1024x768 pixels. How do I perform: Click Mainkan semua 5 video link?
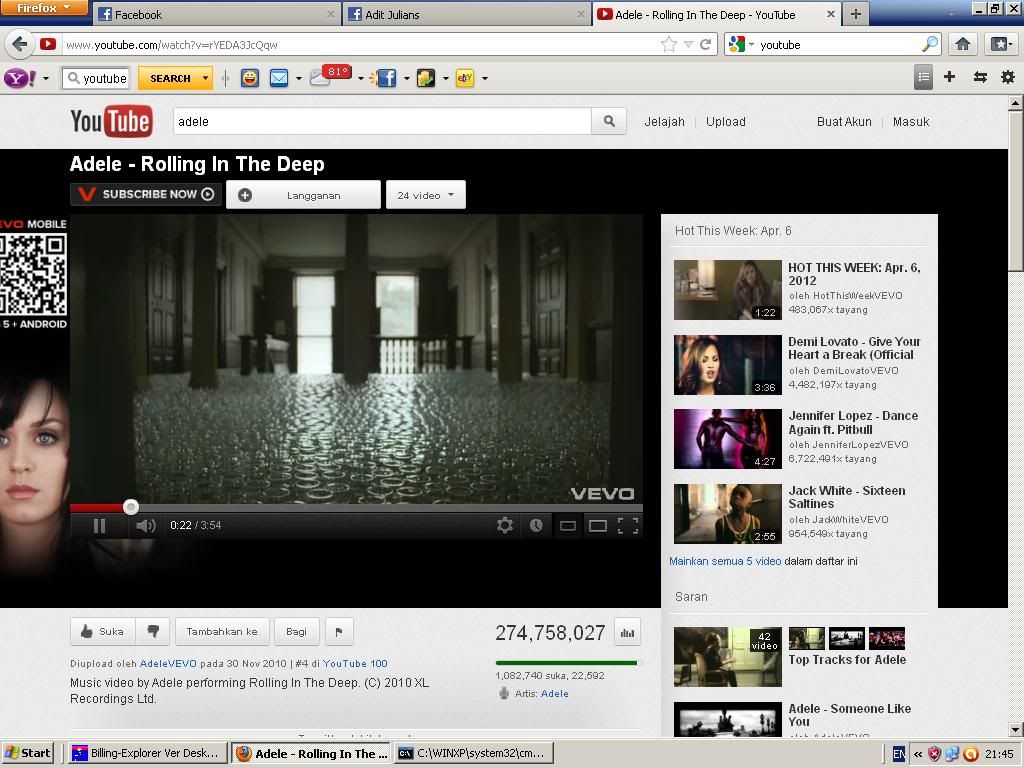725,561
